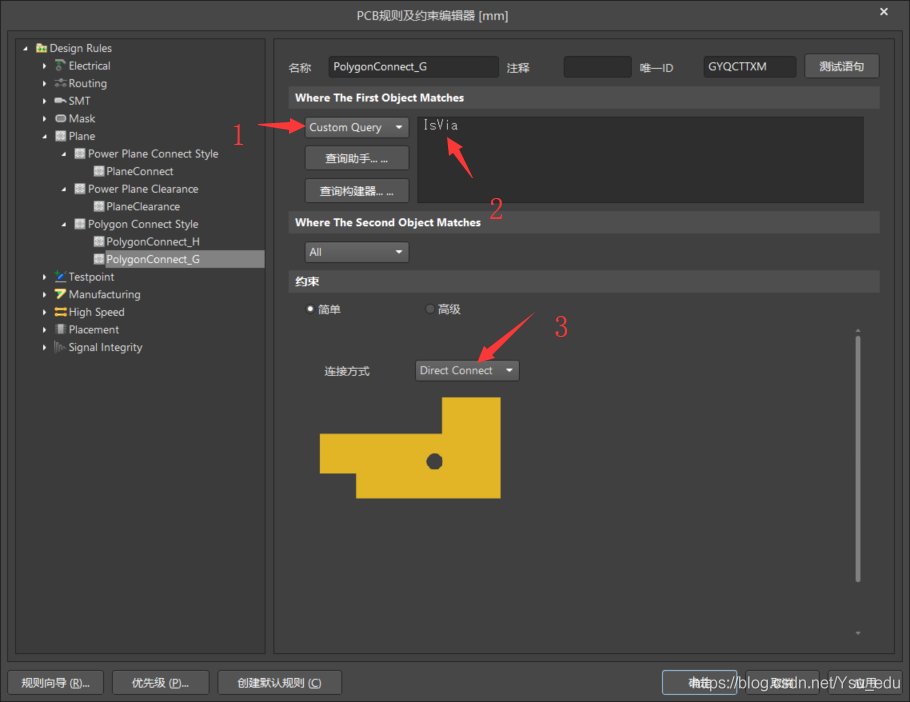910x702 pixels.
Task: Click the yellow polygon connect preview
Action: 410,447
